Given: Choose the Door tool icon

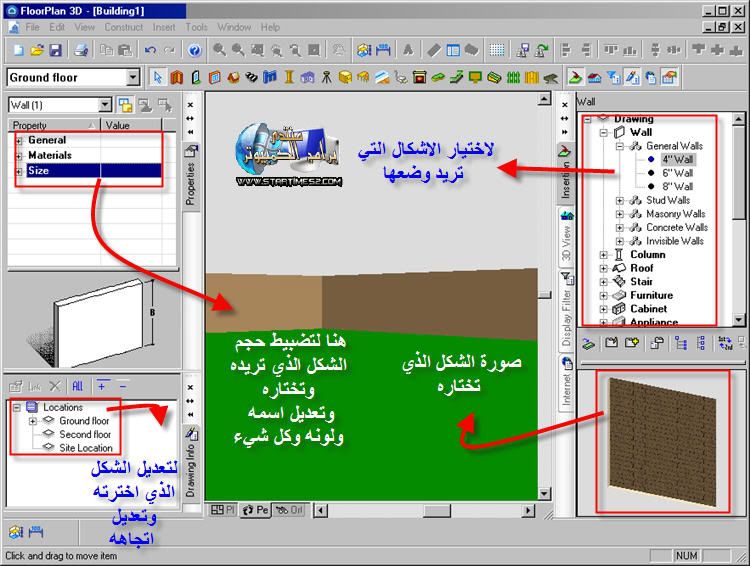Looking at the screenshot, I should click(195, 78).
